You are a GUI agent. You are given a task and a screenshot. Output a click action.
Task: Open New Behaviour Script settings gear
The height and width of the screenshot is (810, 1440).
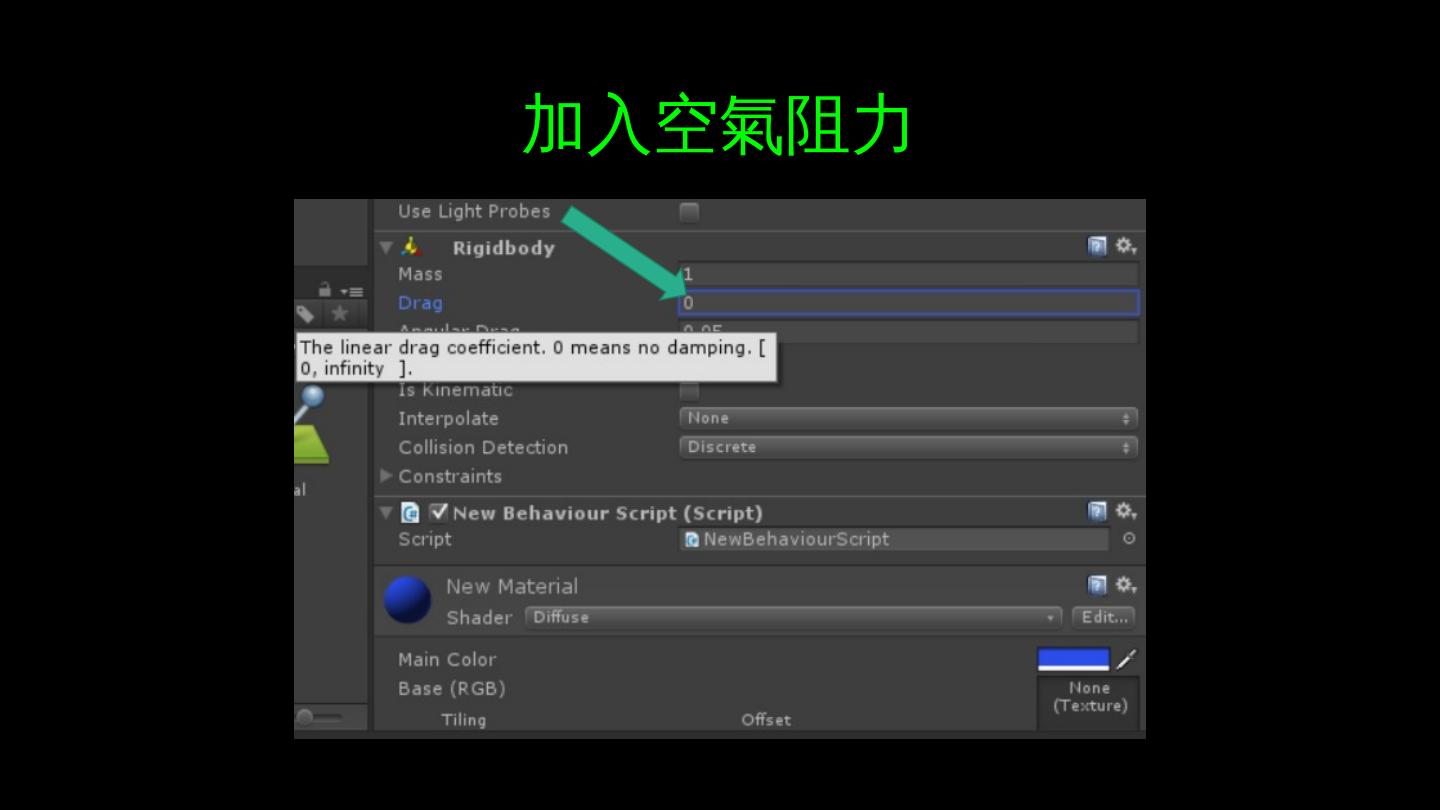(1126, 512)
